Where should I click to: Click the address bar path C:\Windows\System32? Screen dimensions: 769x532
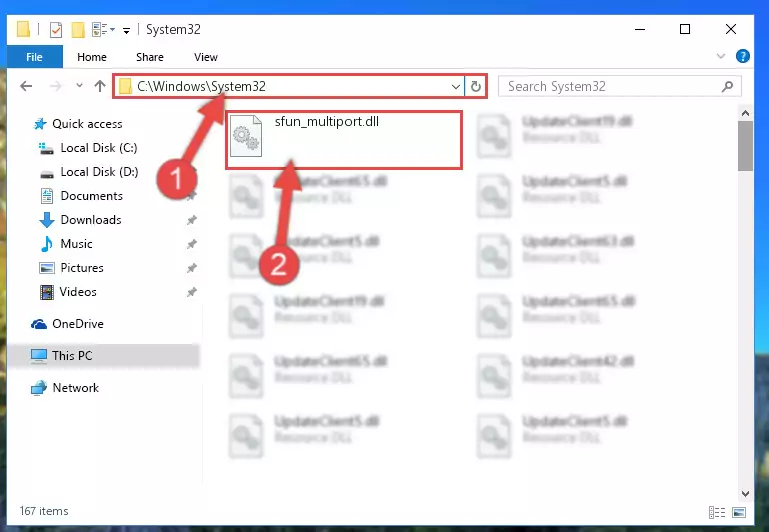[x=202, y=86]
